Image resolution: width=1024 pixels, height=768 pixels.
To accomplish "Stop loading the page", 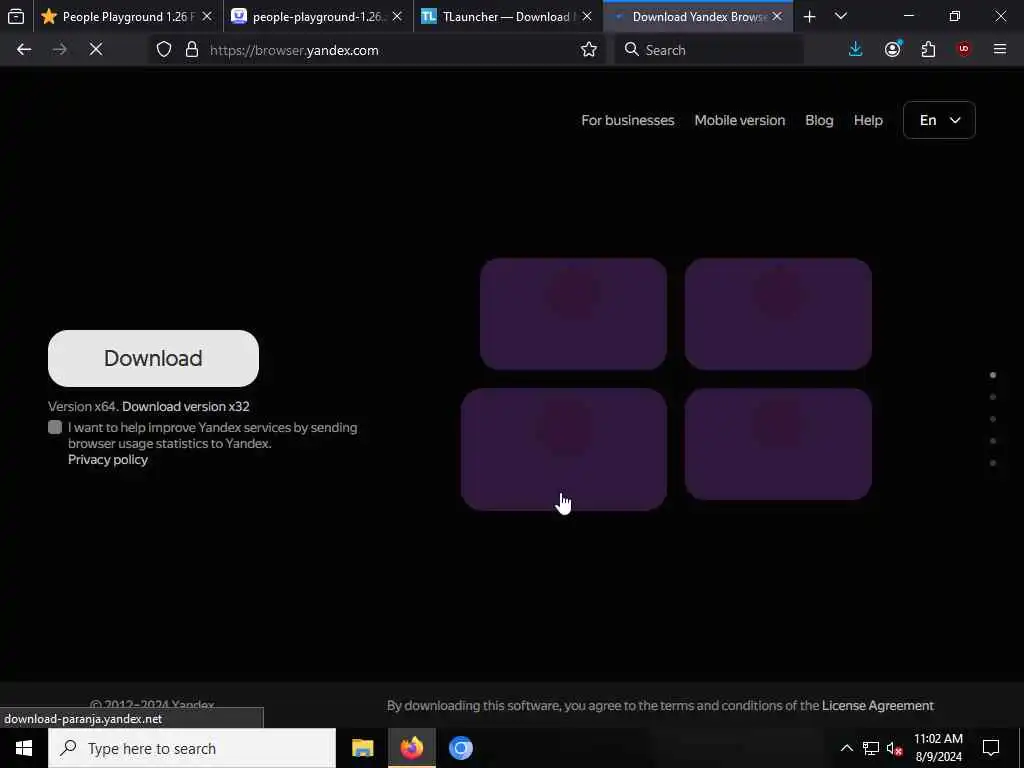I will coord(95,50).
